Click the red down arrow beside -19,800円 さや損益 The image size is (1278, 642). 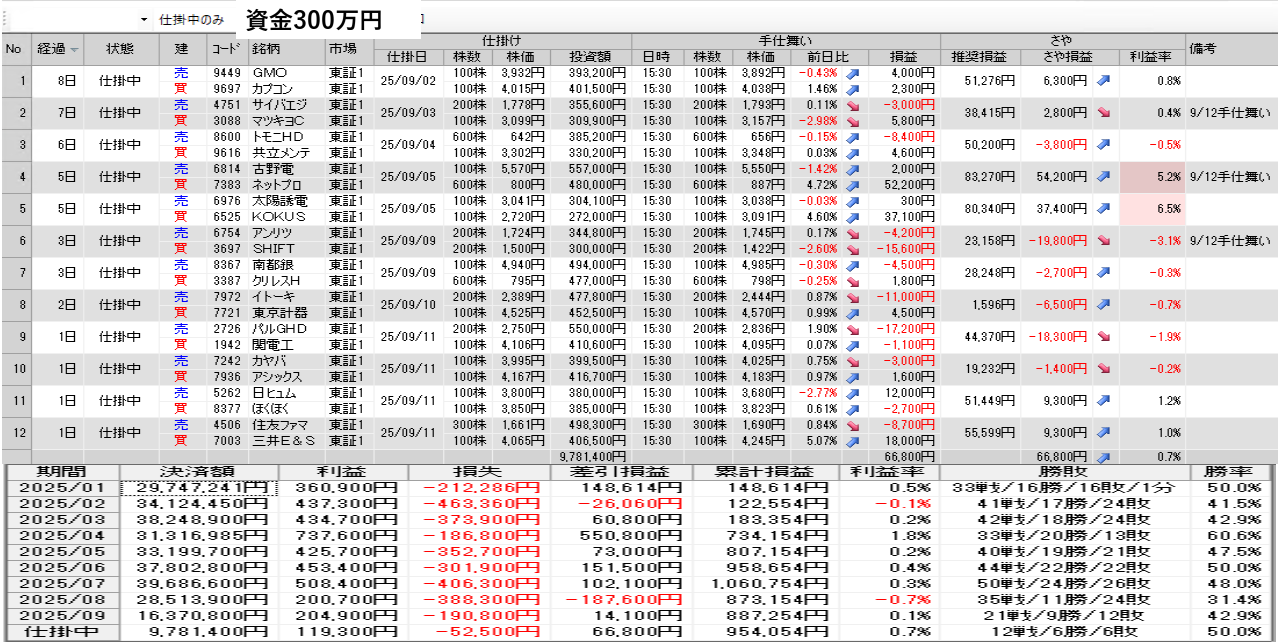tap(1103, 241)
